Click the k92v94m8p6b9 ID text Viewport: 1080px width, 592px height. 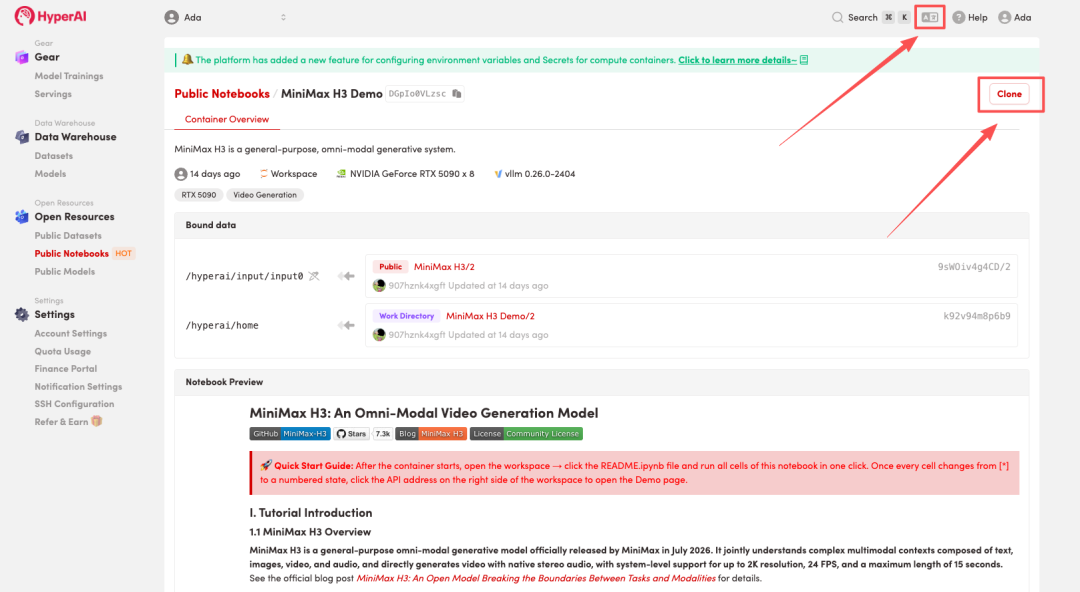(977, 316)
